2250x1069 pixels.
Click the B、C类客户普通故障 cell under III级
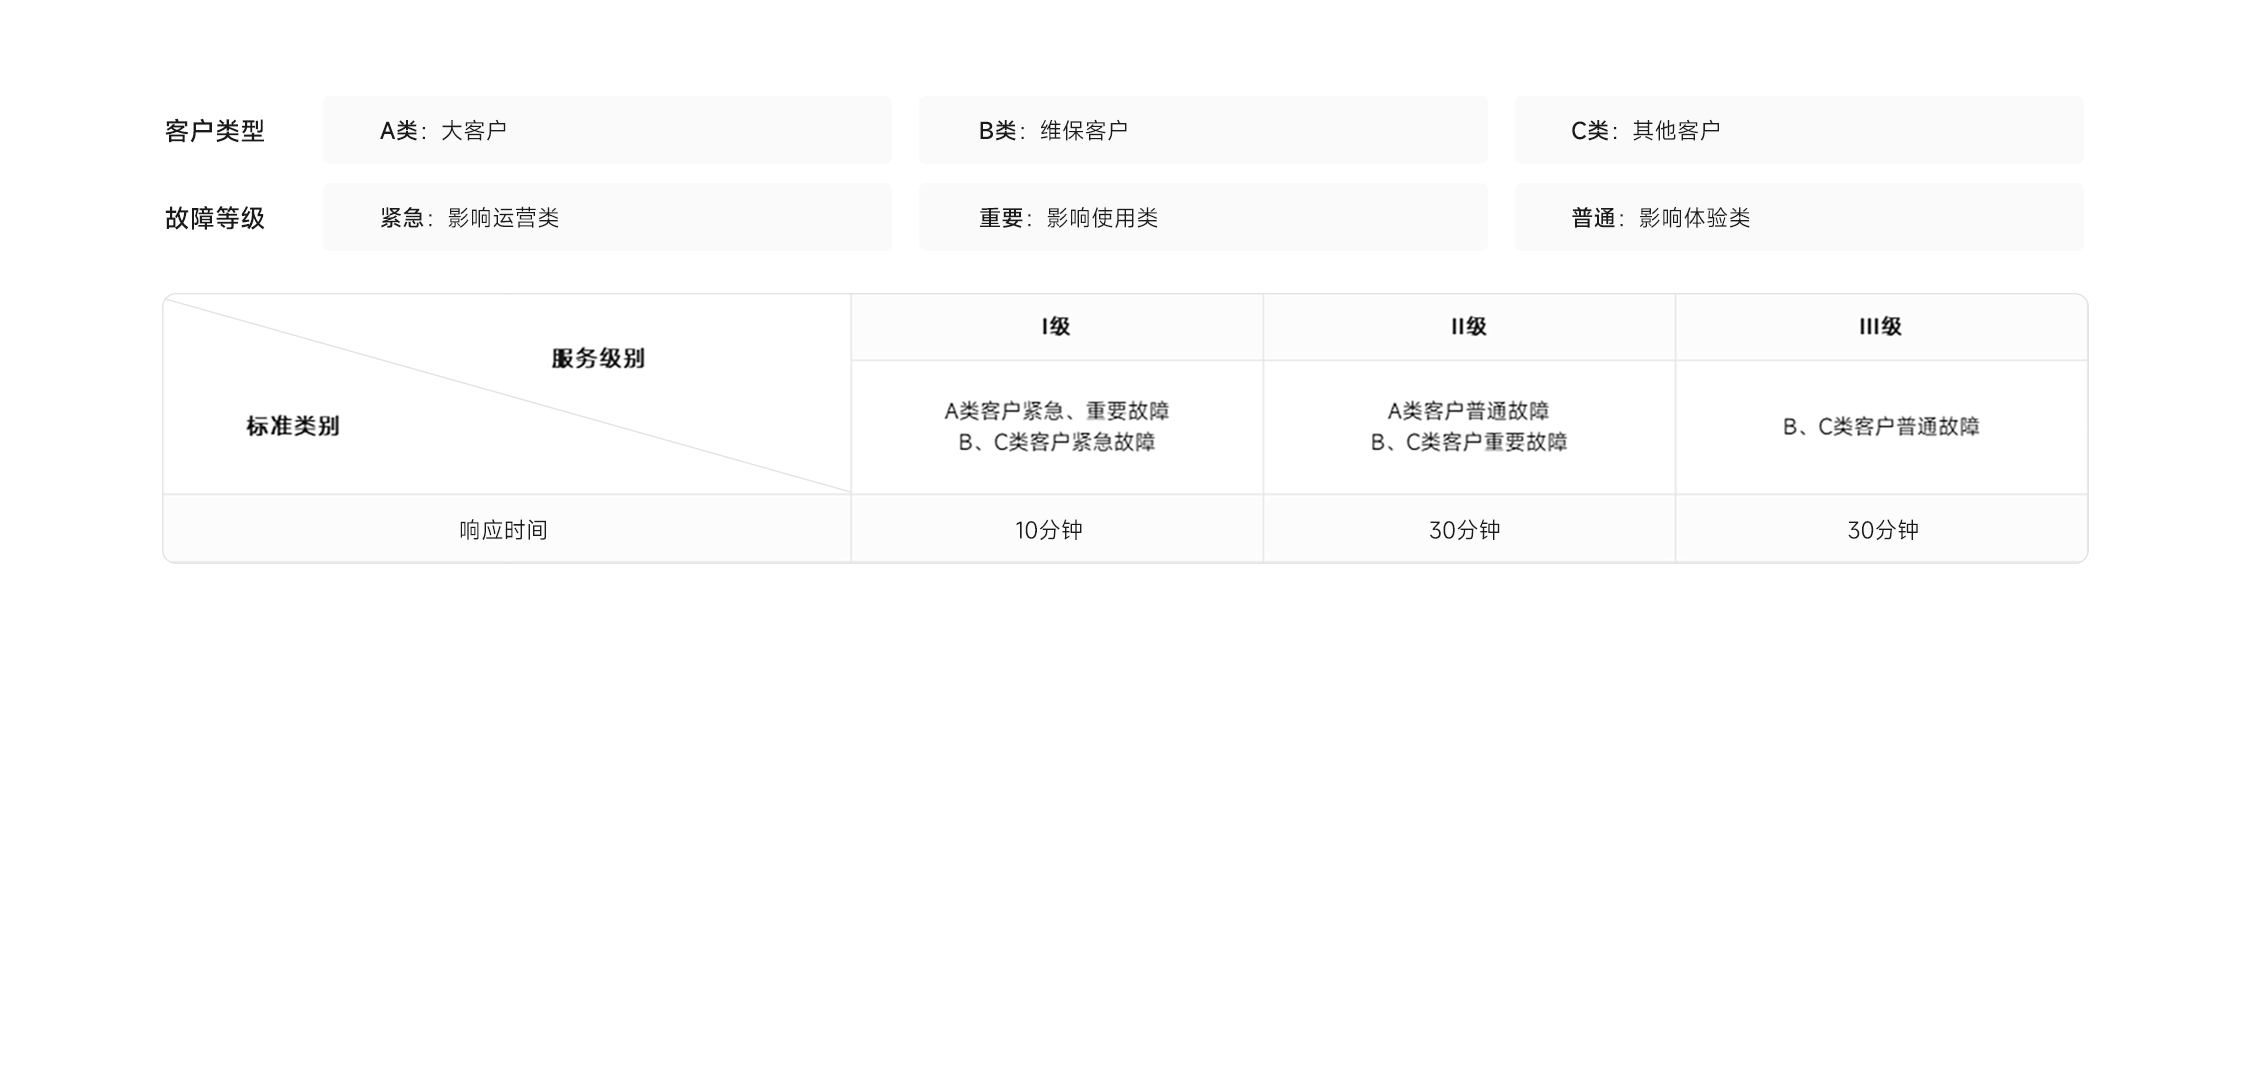(1880, 427)
